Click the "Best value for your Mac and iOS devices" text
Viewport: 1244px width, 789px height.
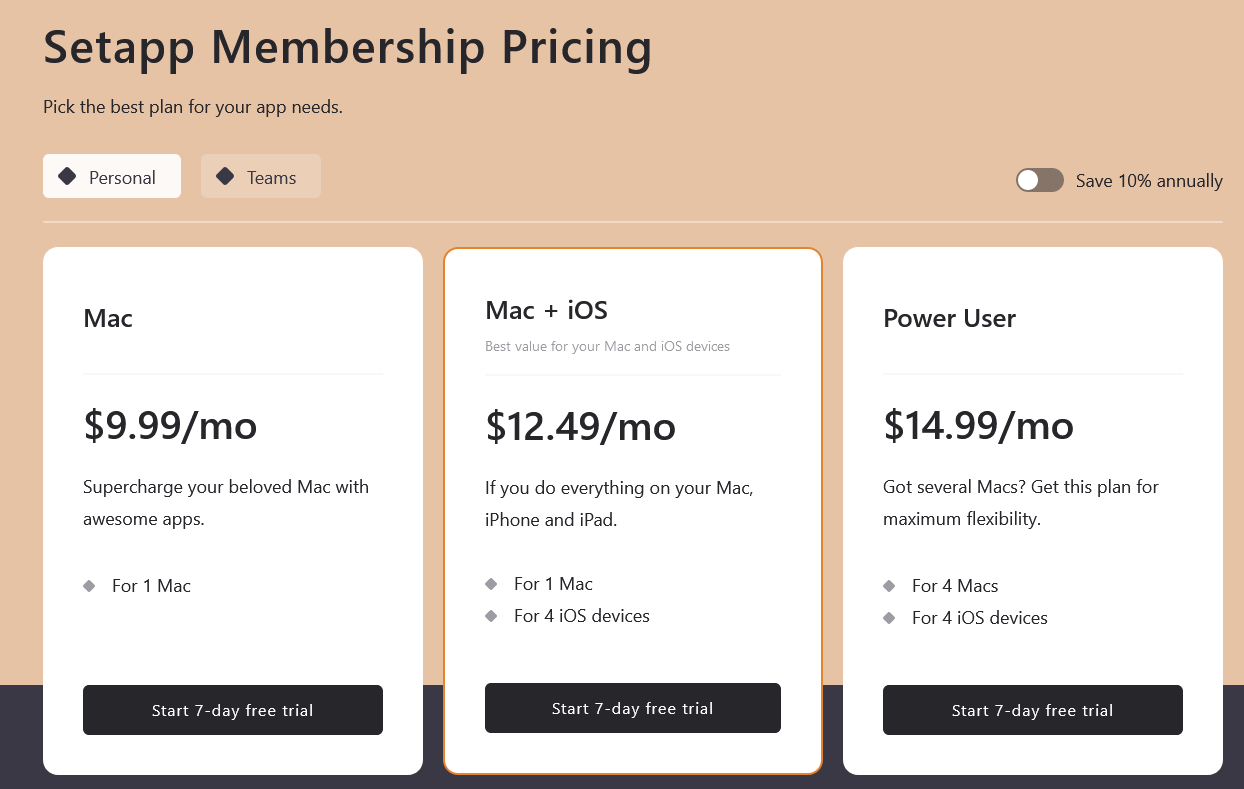point(607,346)
